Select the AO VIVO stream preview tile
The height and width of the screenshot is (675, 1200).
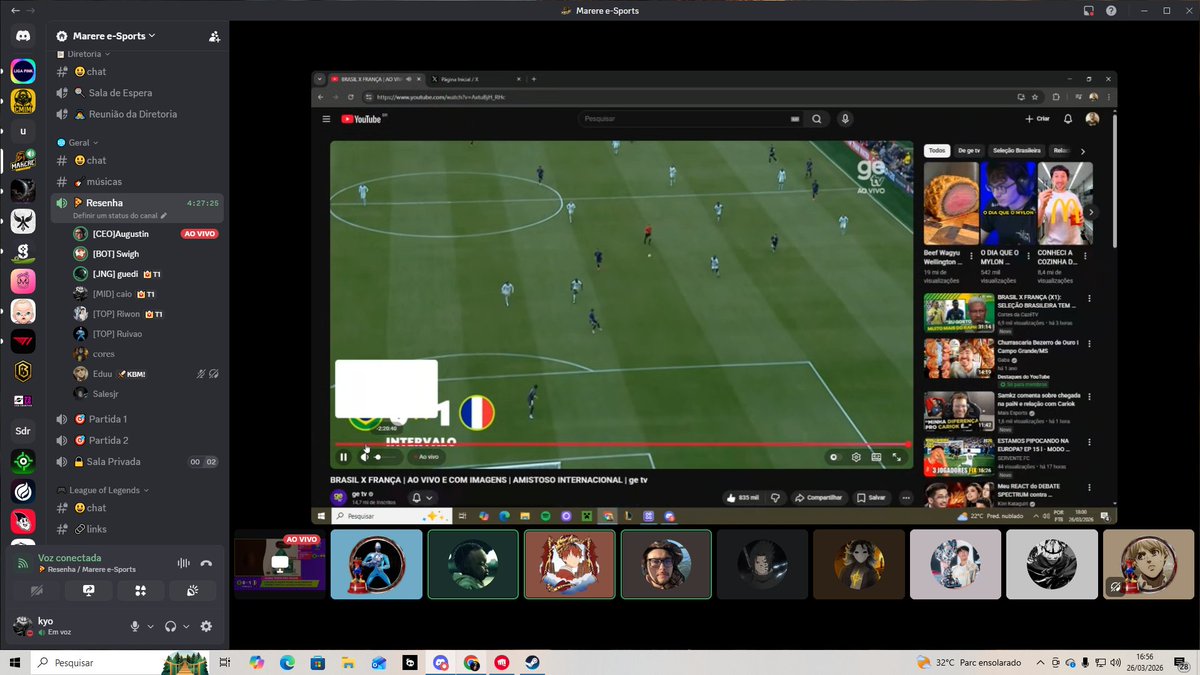pyautogui.click(x=280, y=564)
